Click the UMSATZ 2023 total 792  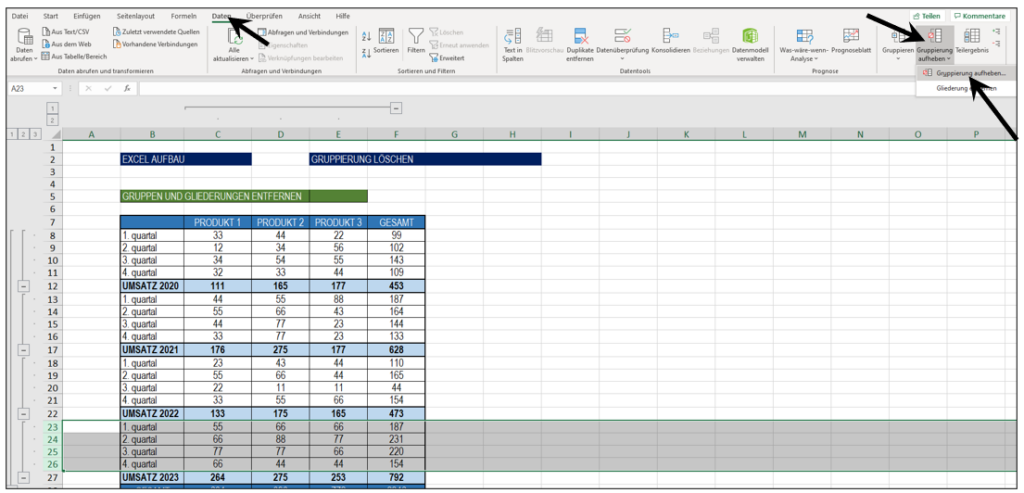[x=396, y=477]
